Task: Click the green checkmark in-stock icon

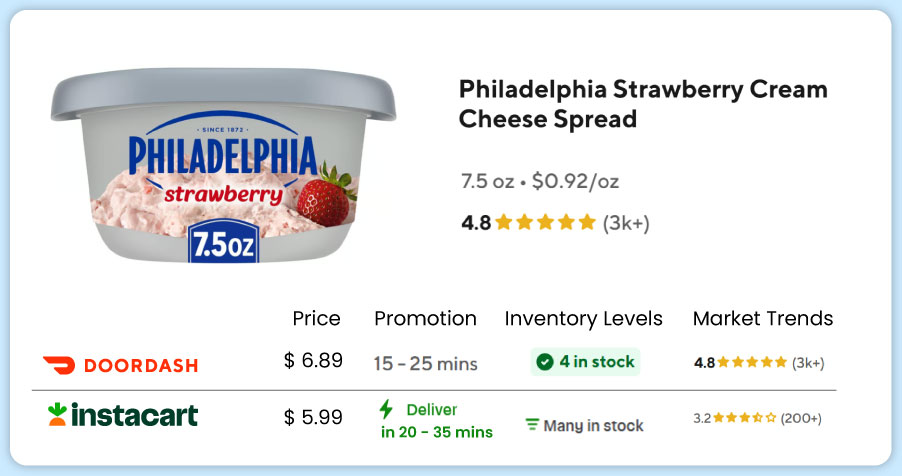Action: 544,362
